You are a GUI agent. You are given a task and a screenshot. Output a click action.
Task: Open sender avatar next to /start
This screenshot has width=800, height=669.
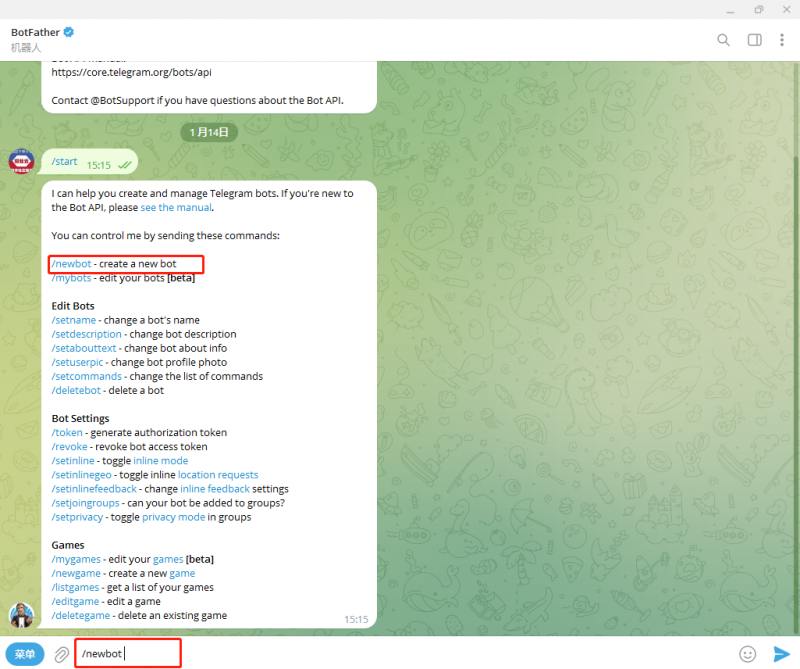[21, 161]
